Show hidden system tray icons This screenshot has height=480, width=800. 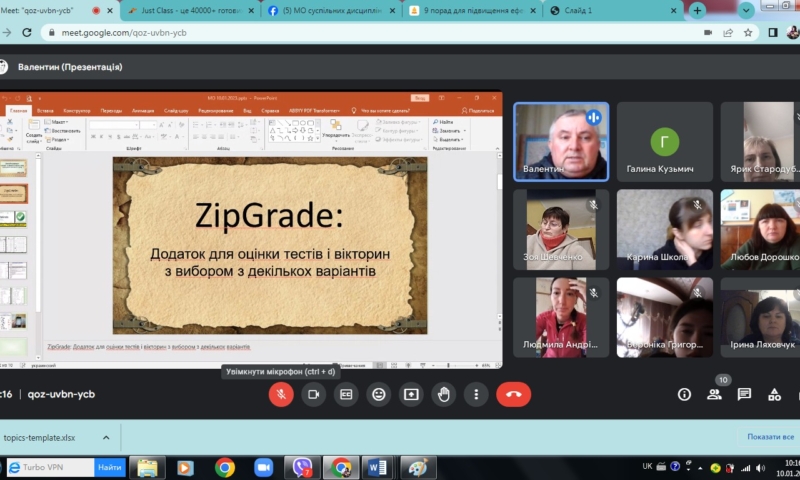[701, 468]
